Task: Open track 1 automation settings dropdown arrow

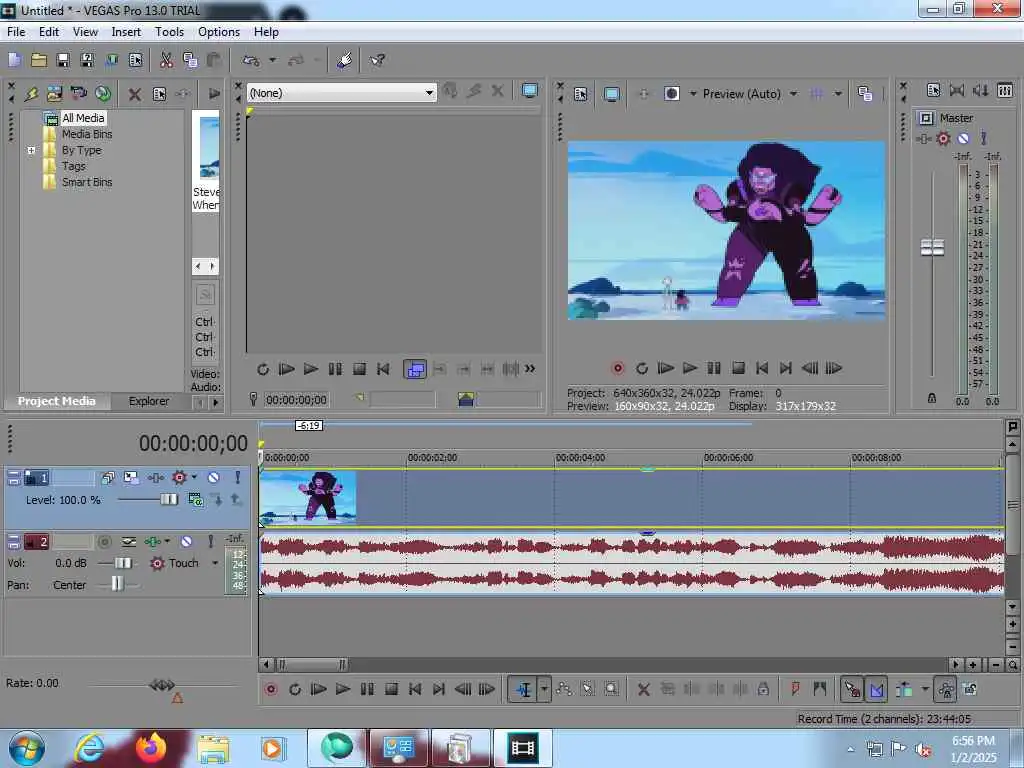Action: click(194, 477)
